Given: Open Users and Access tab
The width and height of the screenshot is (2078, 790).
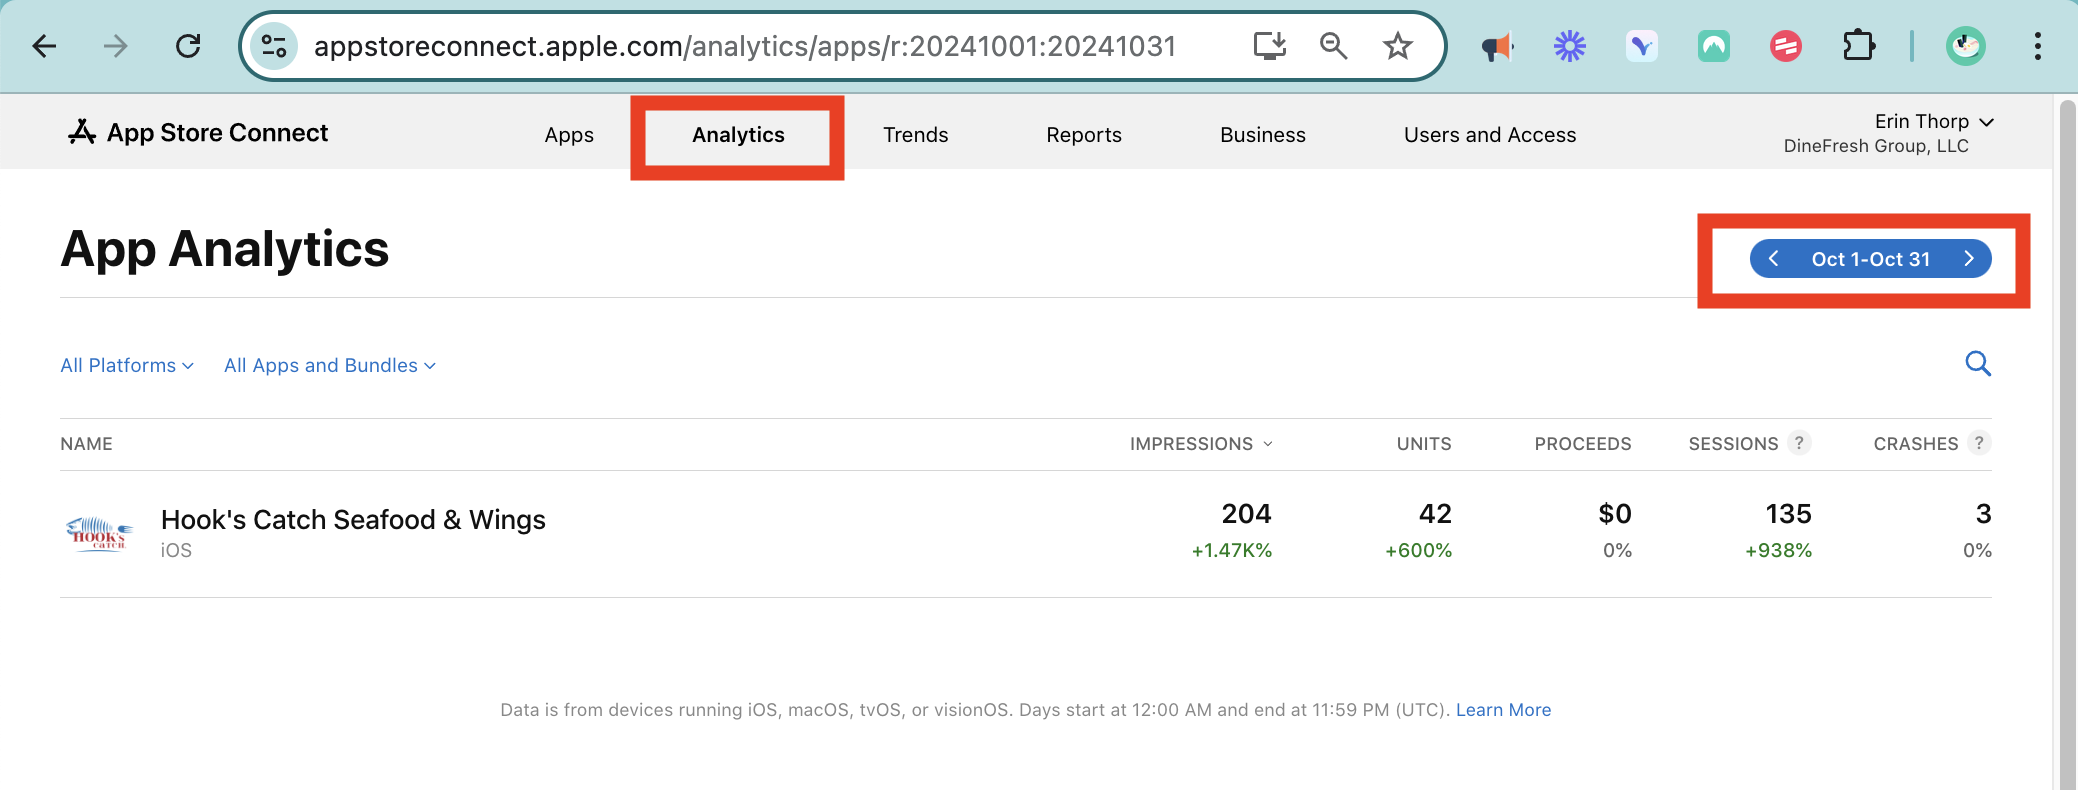Looking at the screenshot, I should pyautogui.click(x=1489, y=135).
